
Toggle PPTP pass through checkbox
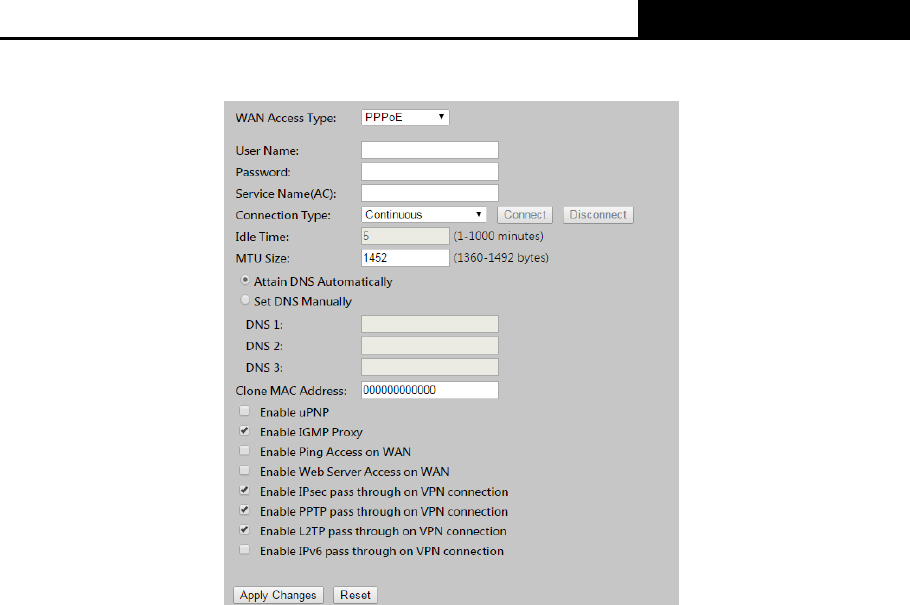tap(244, 510)
